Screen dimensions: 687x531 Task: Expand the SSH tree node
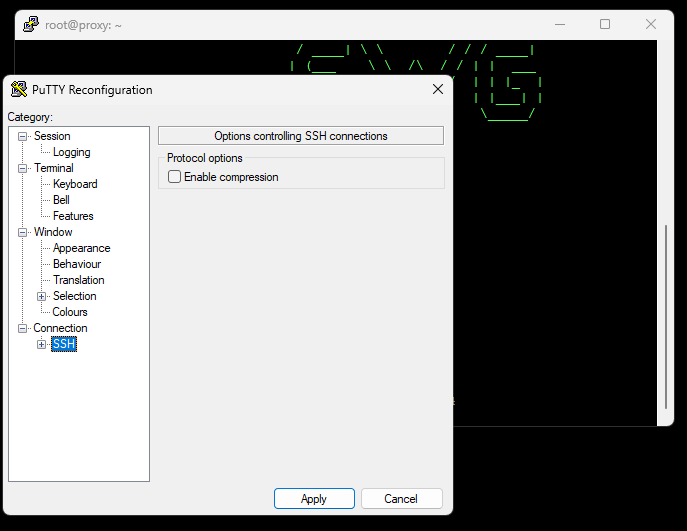(41, 344)
